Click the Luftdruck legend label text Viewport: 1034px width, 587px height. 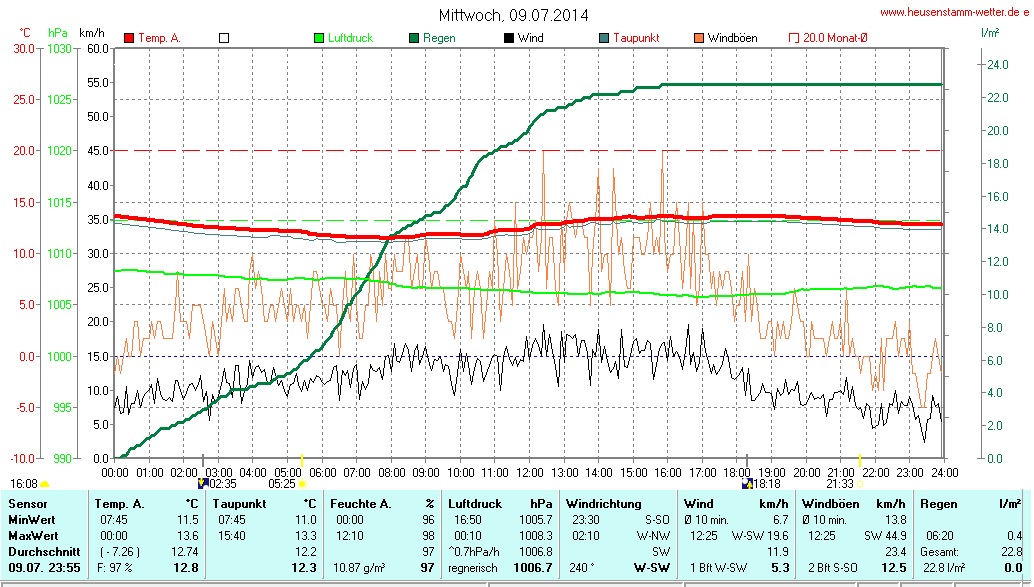coord(350,38)
